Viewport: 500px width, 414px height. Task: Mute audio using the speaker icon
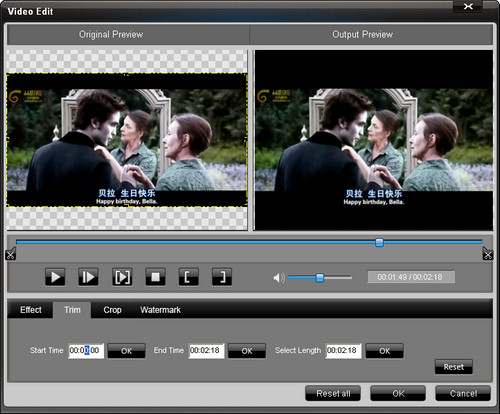click(279, 277)
